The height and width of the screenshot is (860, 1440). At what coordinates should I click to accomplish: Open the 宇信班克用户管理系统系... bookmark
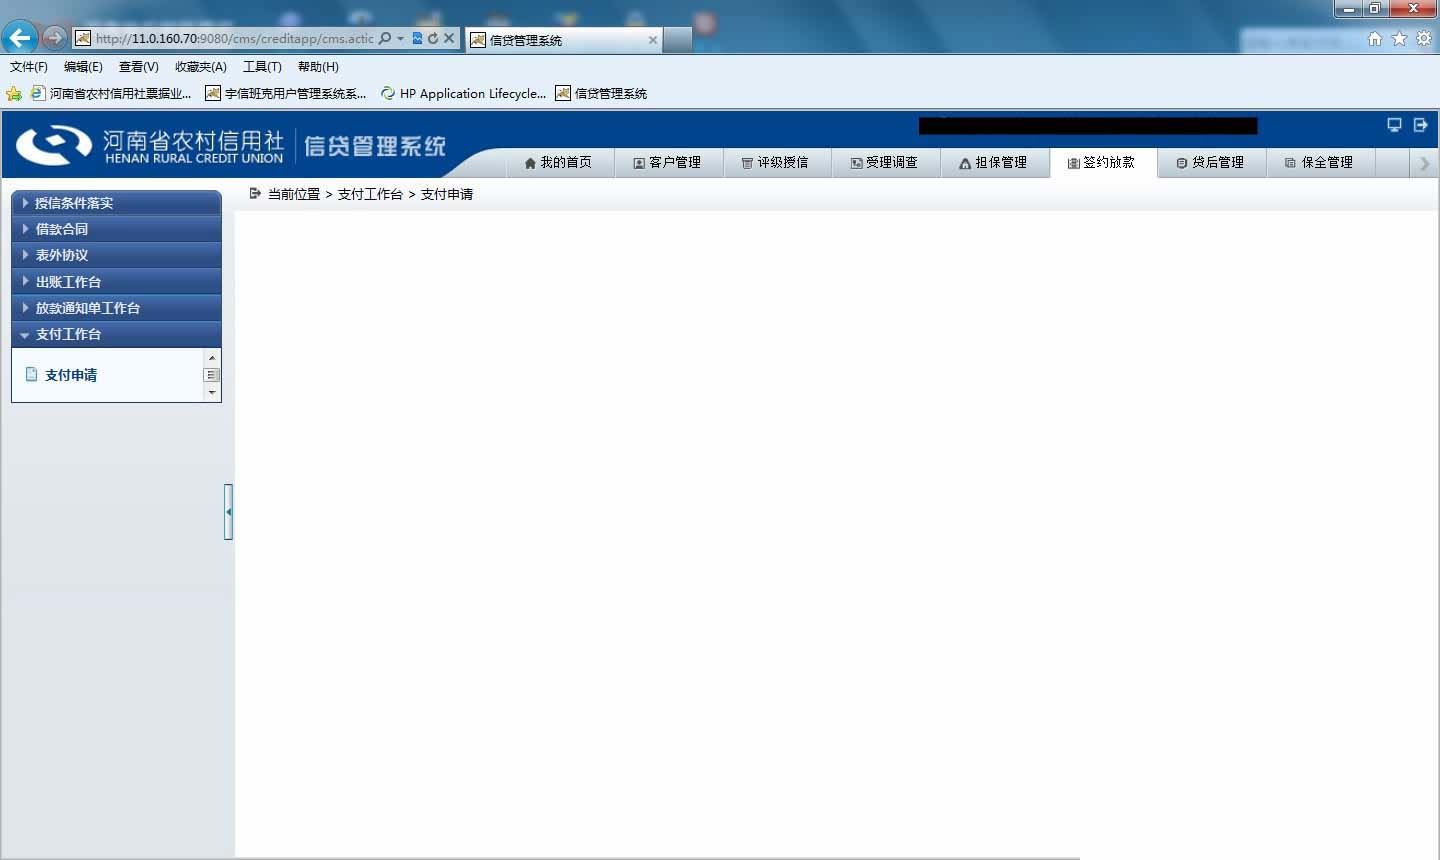click(x=286, y=93)
